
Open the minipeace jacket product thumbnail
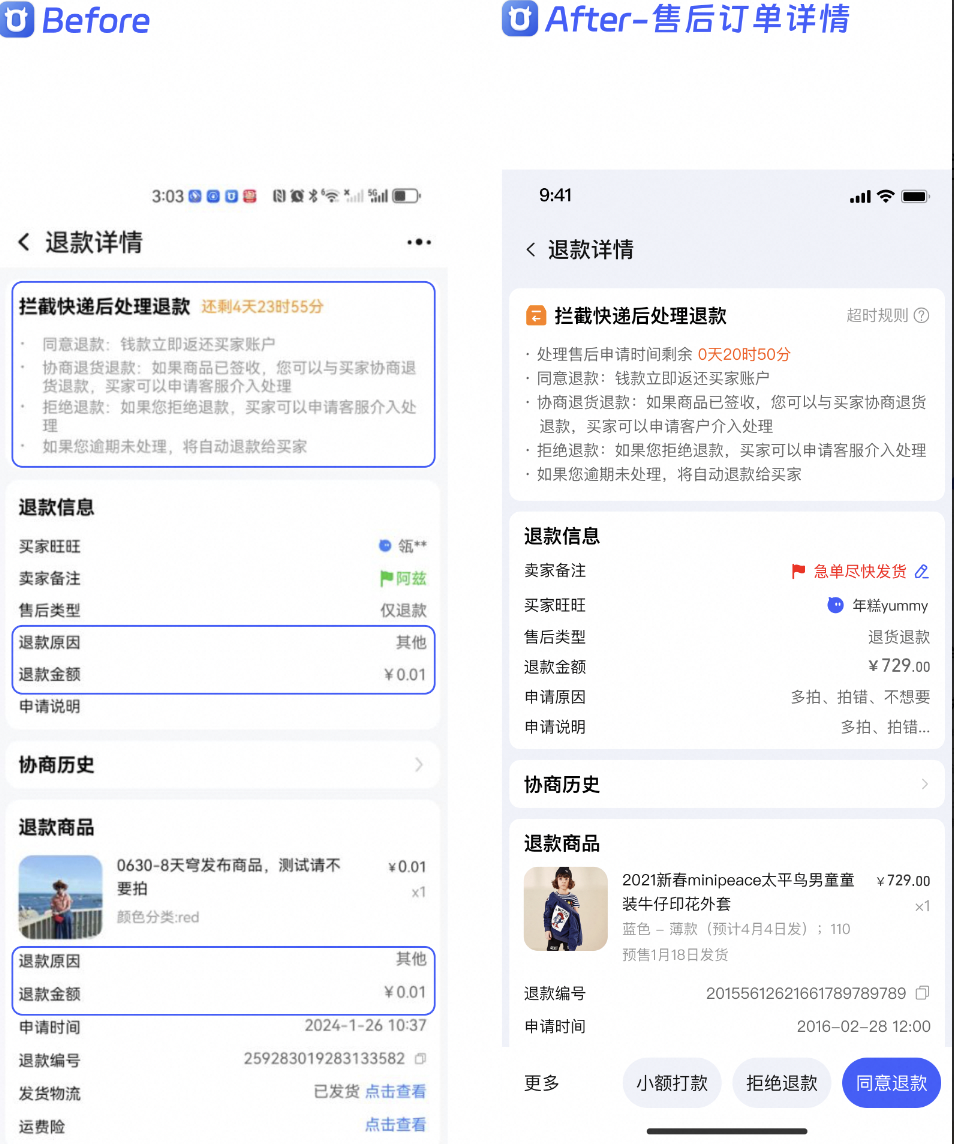tap(566, 909)
